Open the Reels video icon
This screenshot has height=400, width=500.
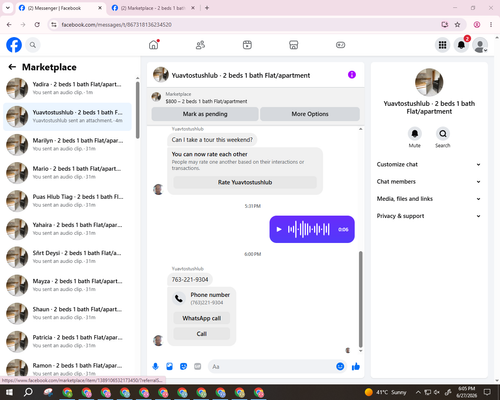[247, 45]
